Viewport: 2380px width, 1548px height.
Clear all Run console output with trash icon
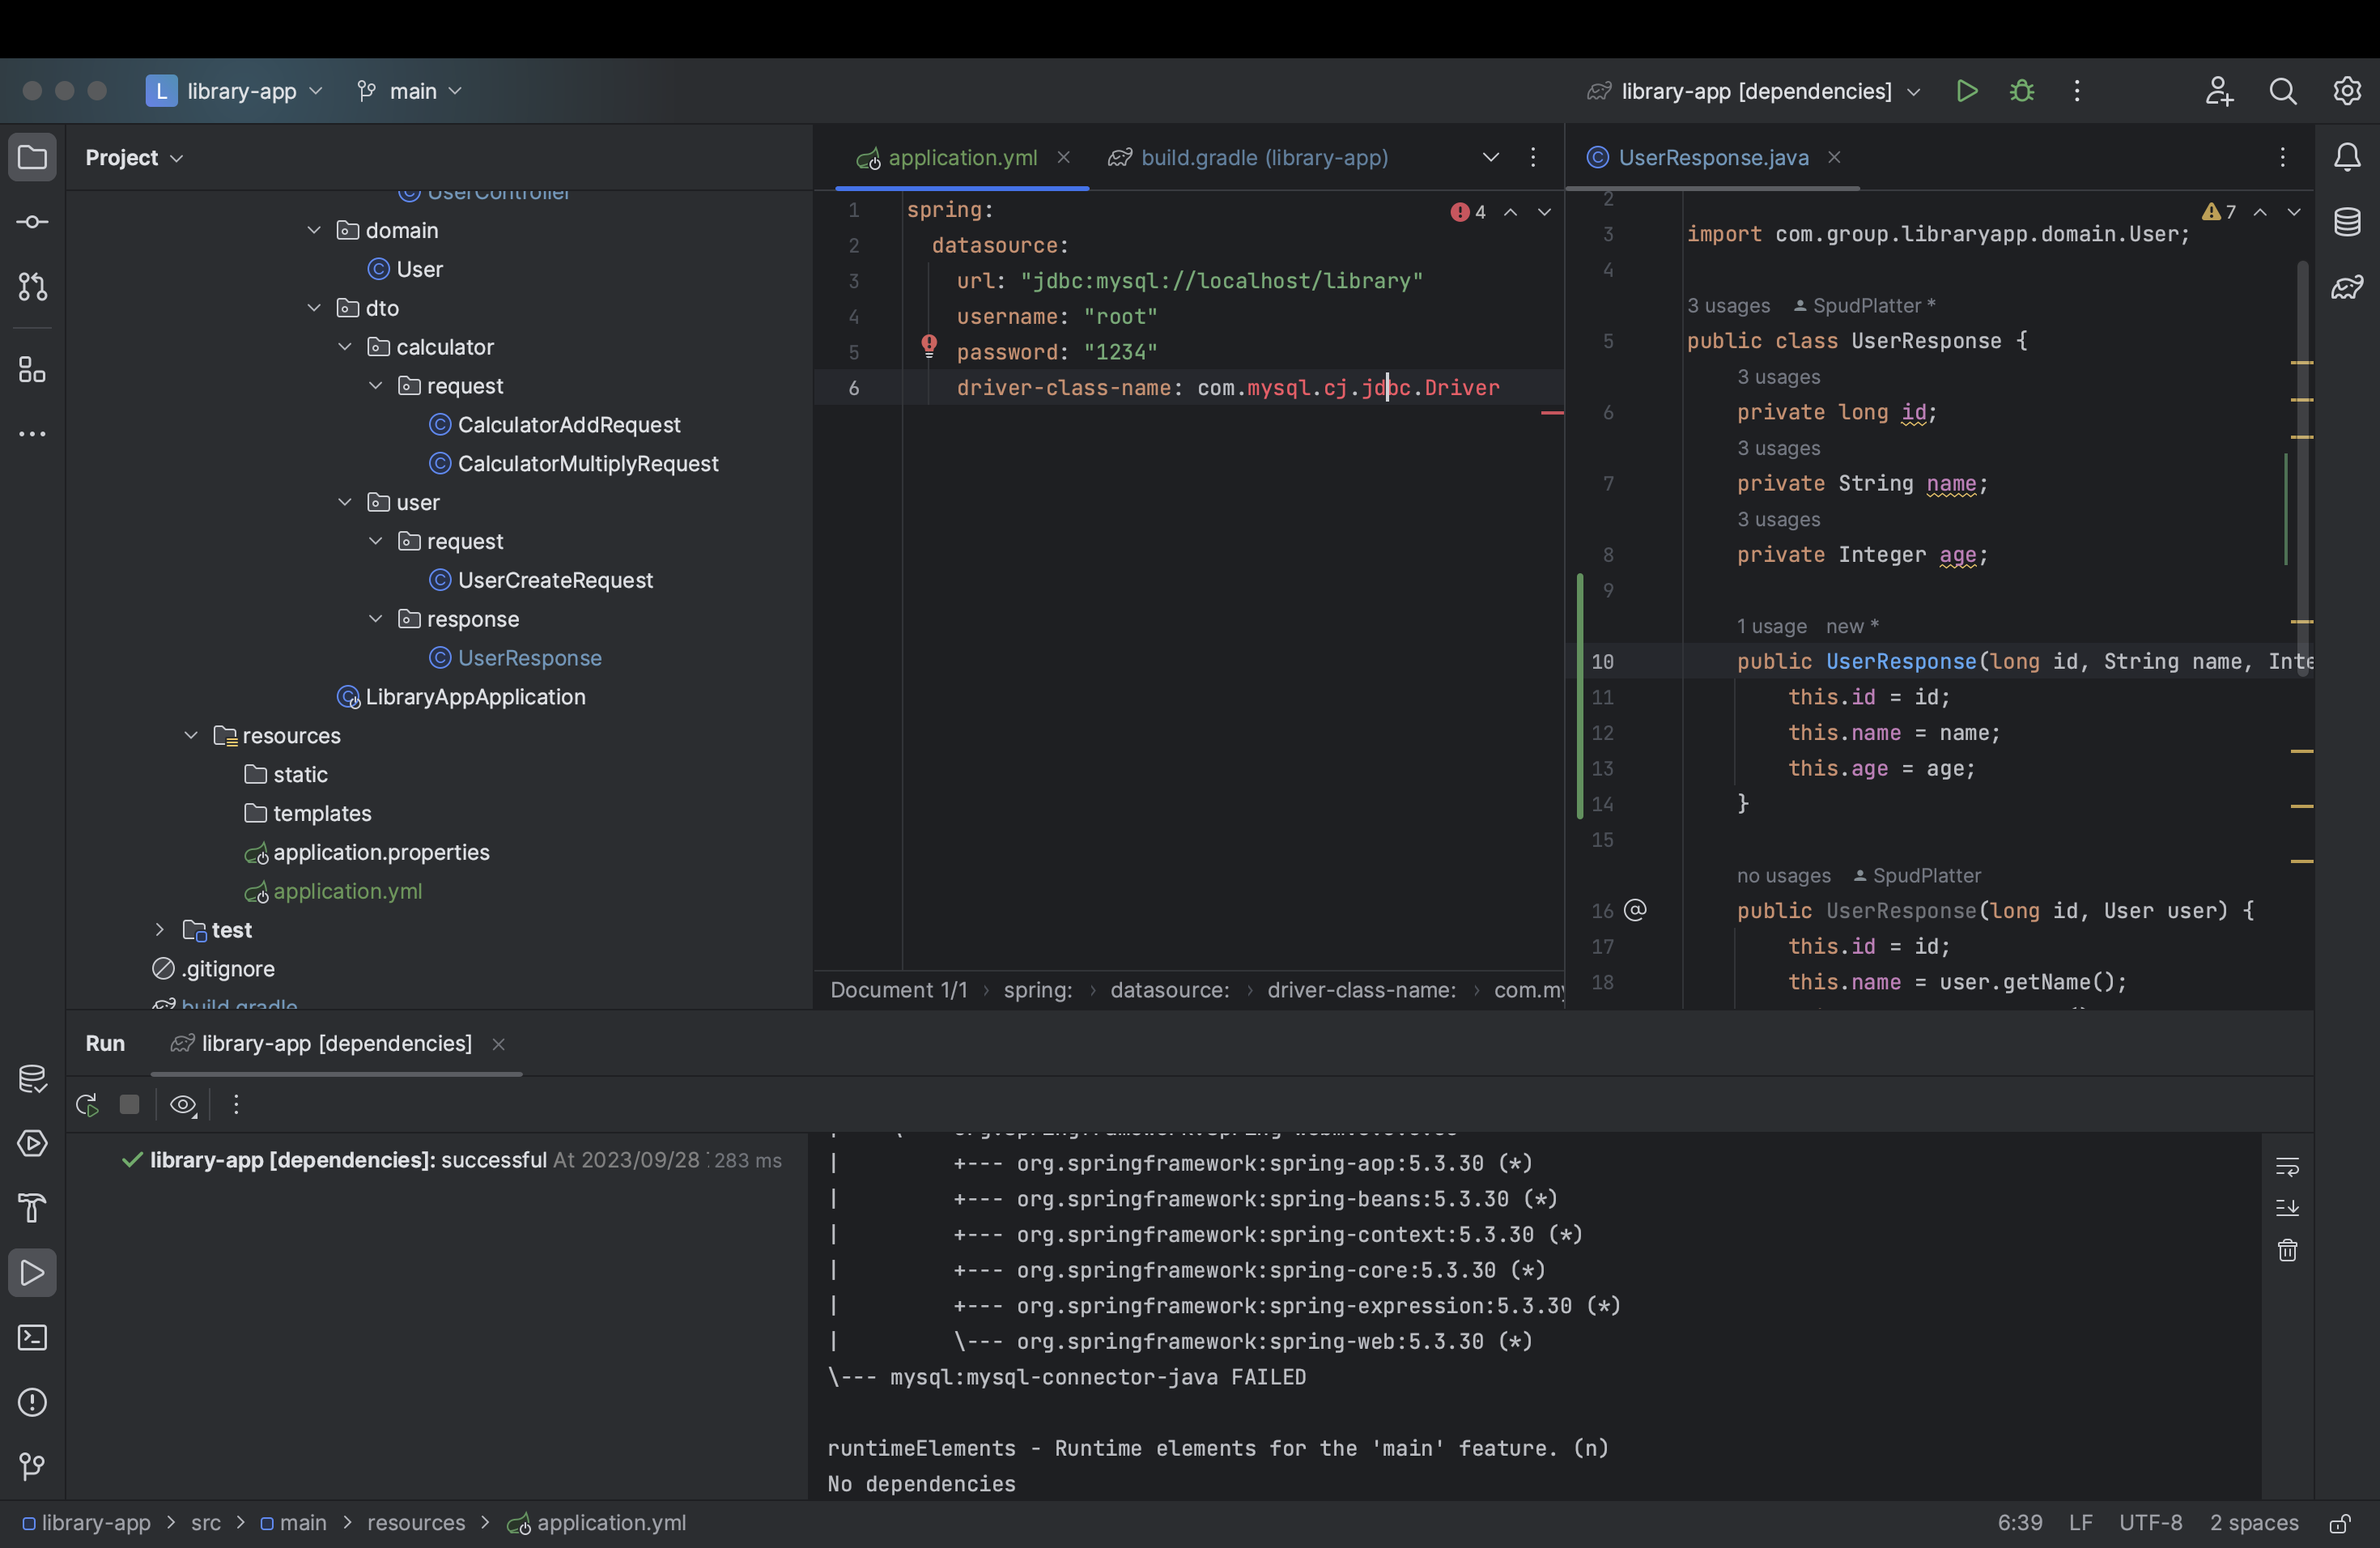click(x=2287, y=1250)
